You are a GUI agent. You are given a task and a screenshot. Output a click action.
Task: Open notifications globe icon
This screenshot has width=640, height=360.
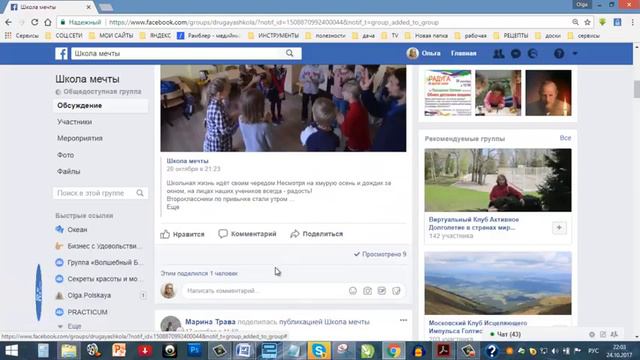533,53
